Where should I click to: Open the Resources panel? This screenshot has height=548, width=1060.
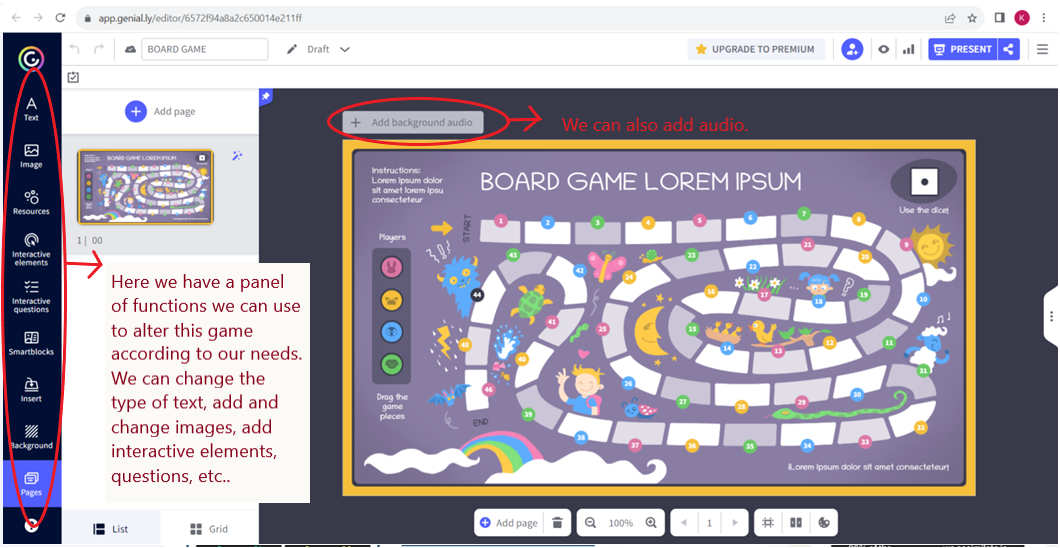pyautogui.click(x=31, y=202)
